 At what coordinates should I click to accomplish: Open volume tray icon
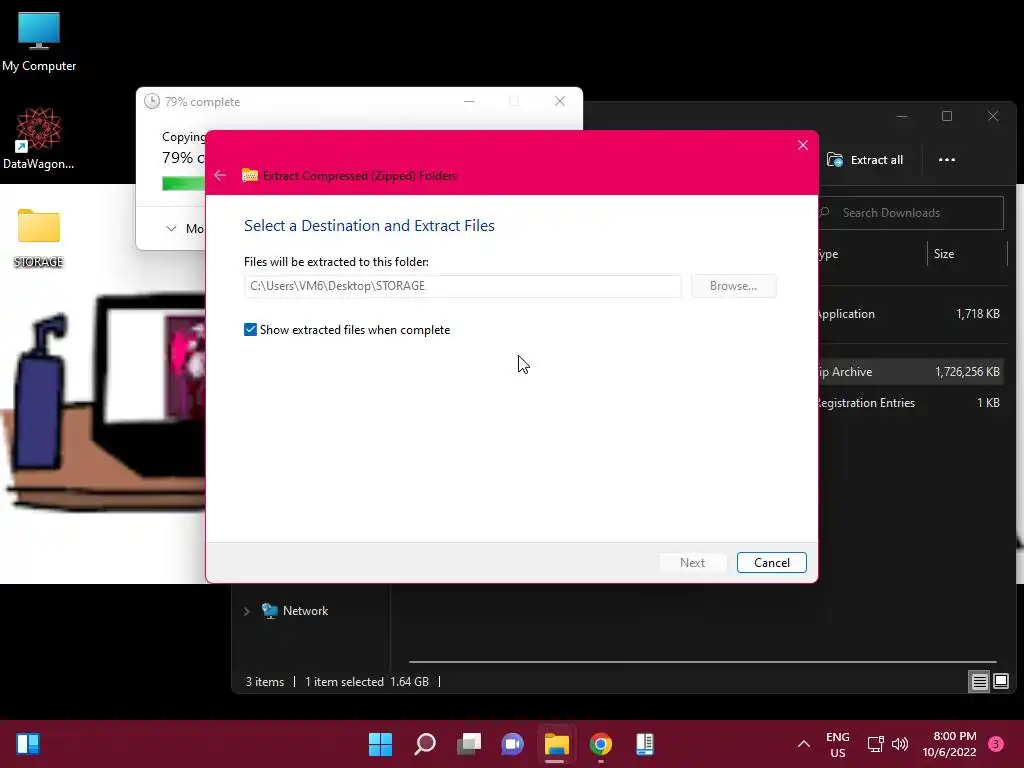pos(900,744)
